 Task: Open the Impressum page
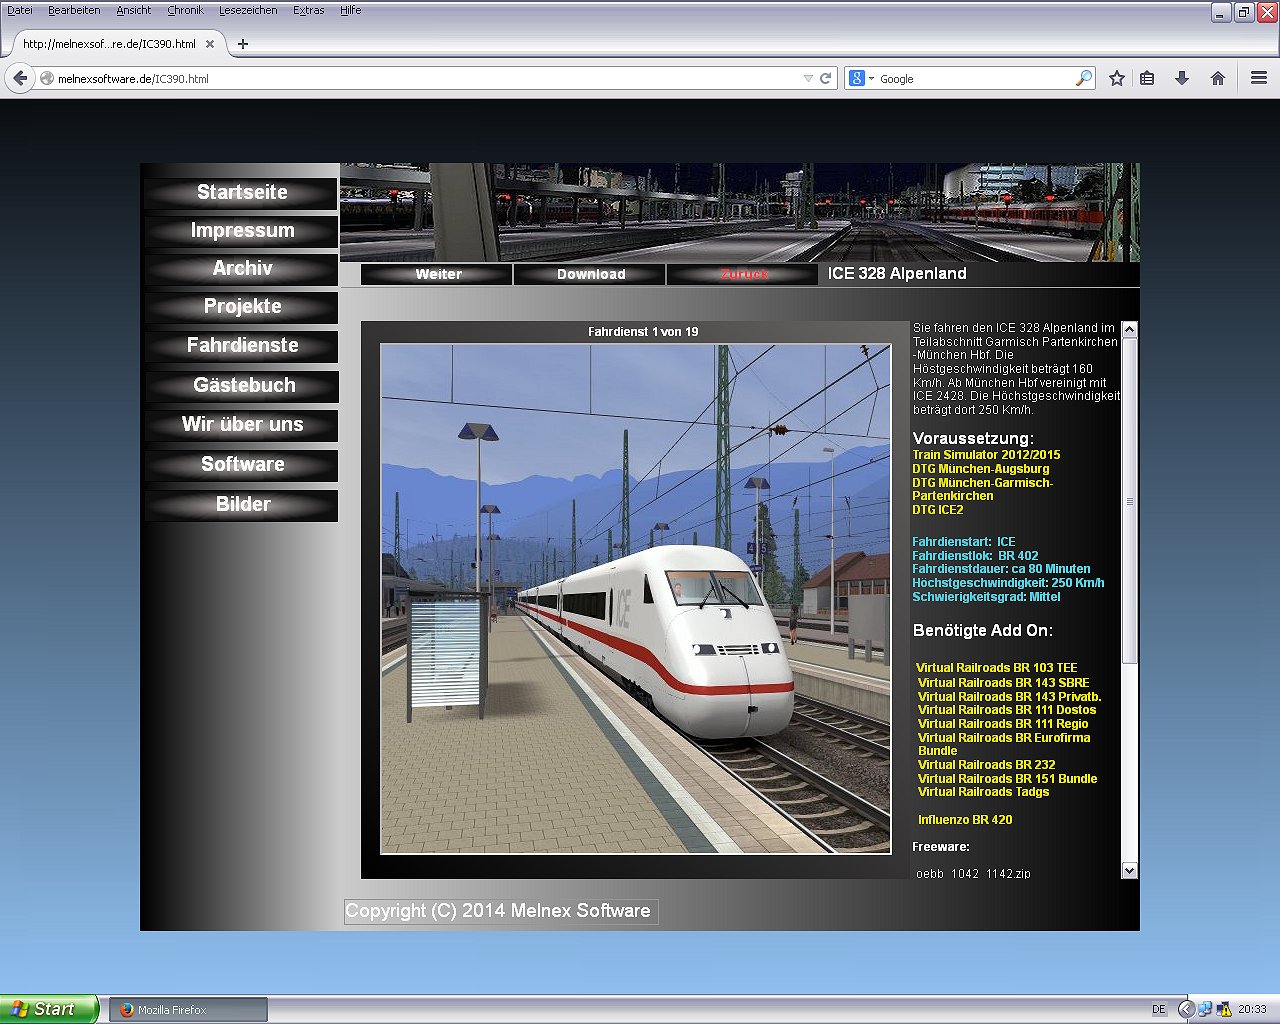(242, 231)
